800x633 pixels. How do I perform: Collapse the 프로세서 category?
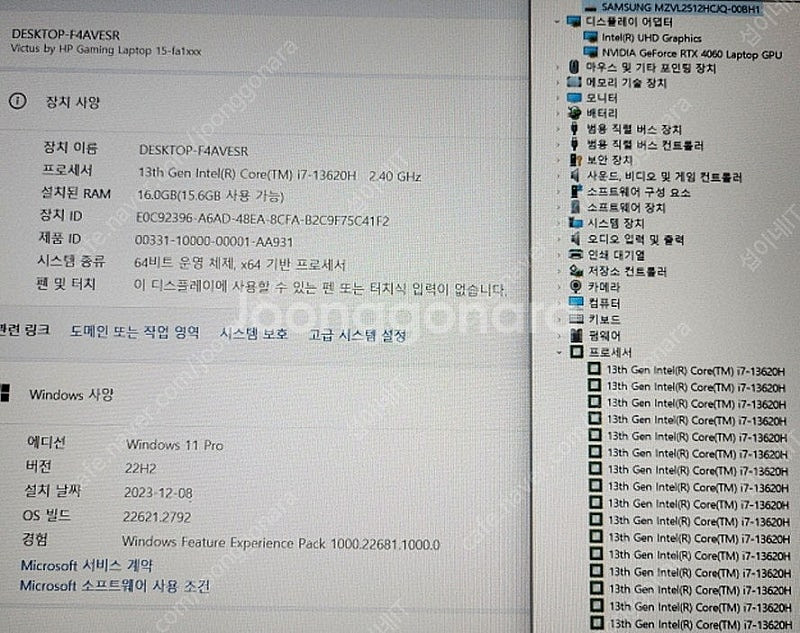pyautogui.click(x=560, y=352)
